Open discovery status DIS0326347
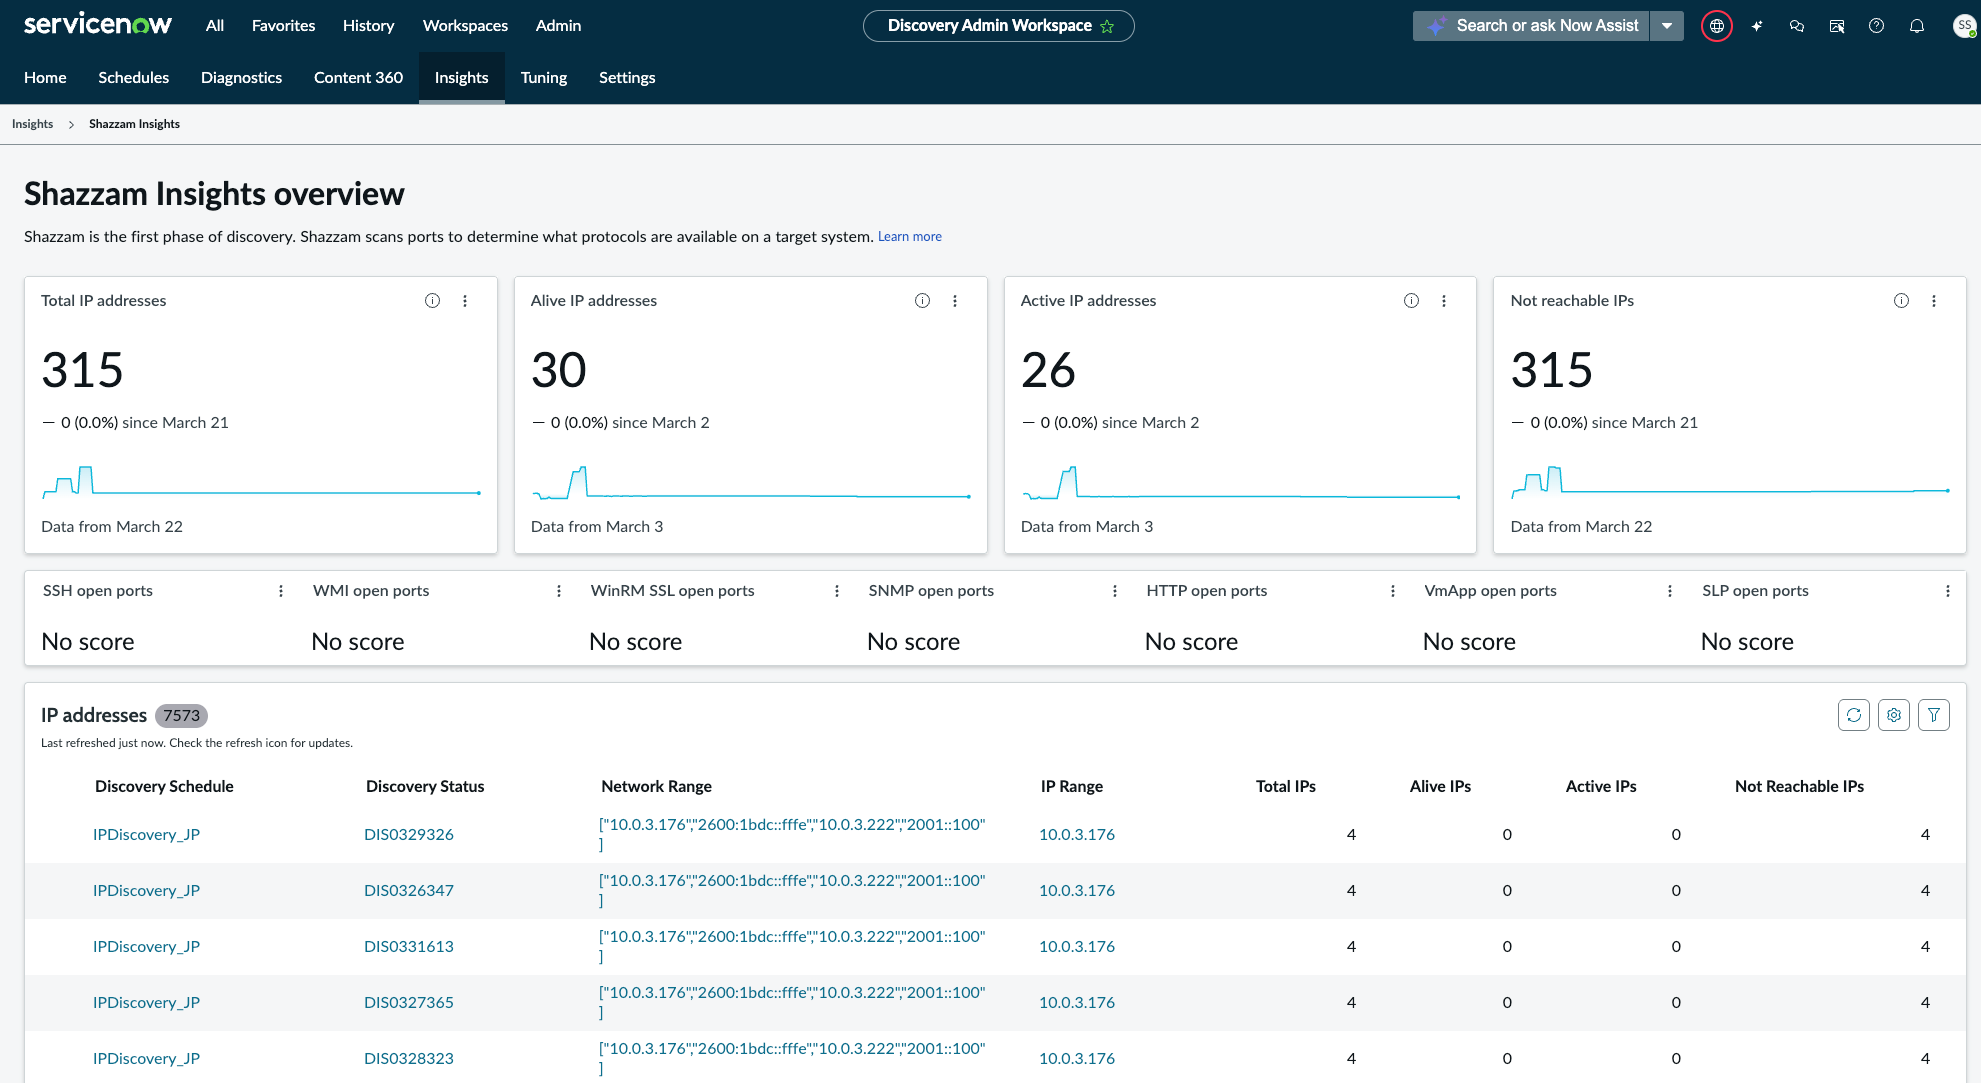 click(x=409, y=891)
